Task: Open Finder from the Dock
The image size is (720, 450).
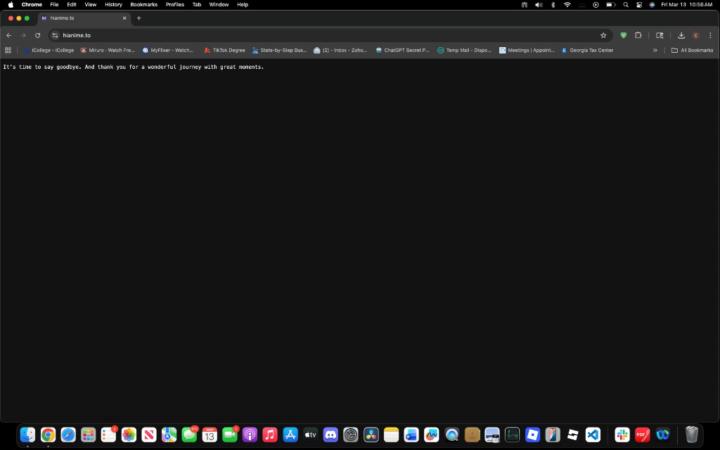Action: coord(28,434)
